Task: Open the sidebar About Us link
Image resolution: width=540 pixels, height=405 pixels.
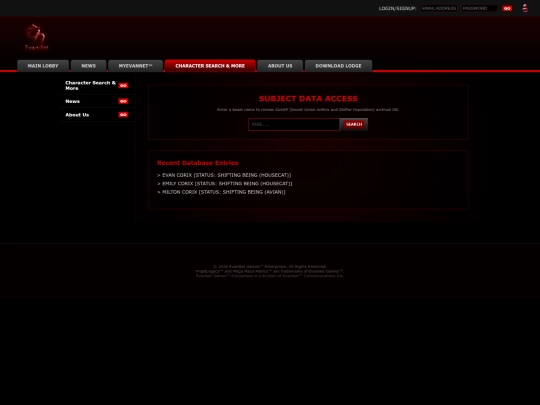Action: [x=77, y=115]
